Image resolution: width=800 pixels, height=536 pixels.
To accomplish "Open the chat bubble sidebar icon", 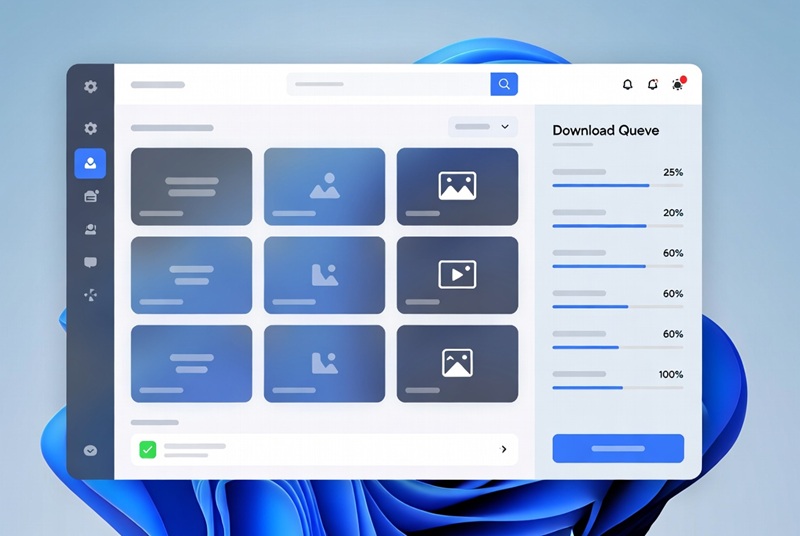I will [x=90, y=263].
